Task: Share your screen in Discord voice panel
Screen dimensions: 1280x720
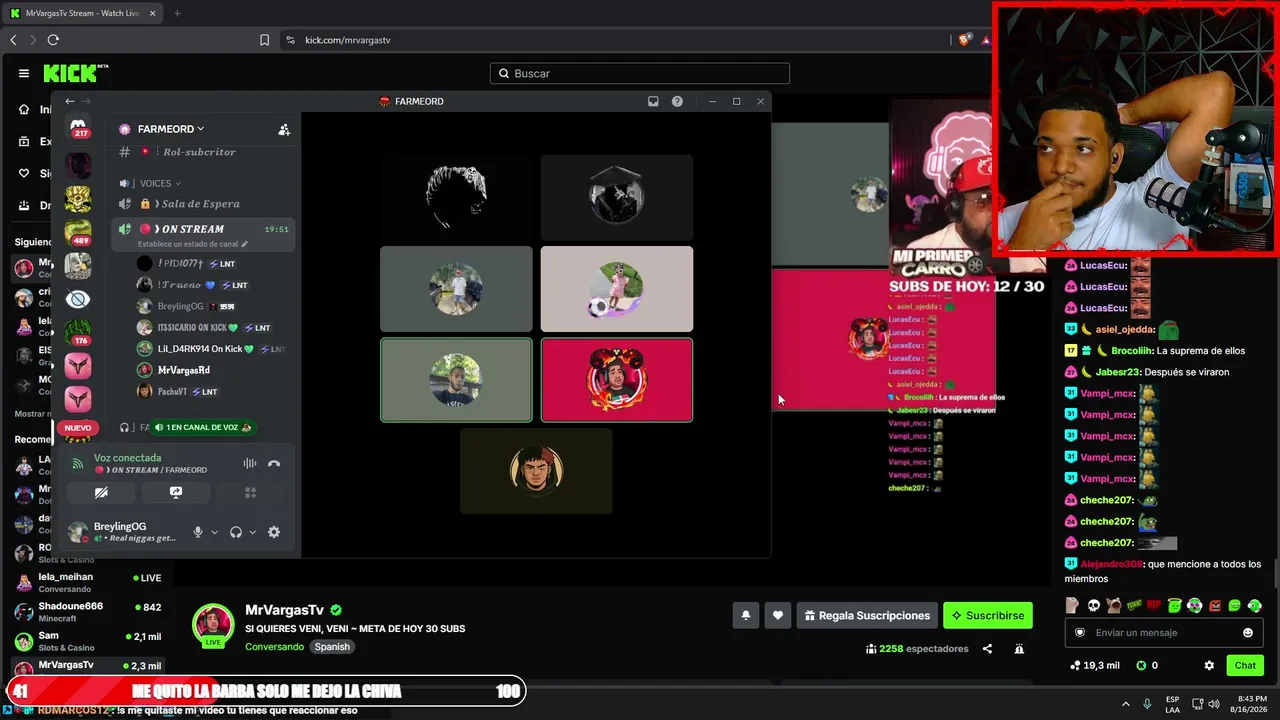Action: click(176, 492)
